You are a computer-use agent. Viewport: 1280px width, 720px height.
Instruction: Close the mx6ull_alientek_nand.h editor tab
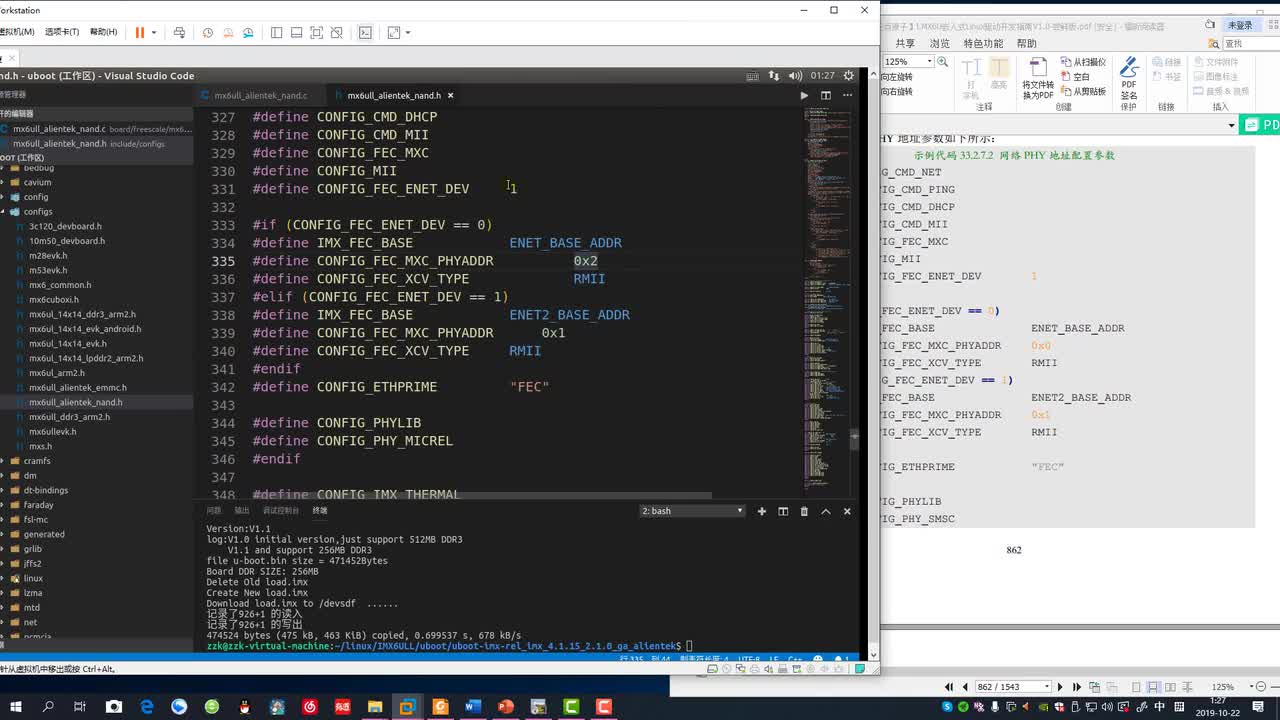450,95
